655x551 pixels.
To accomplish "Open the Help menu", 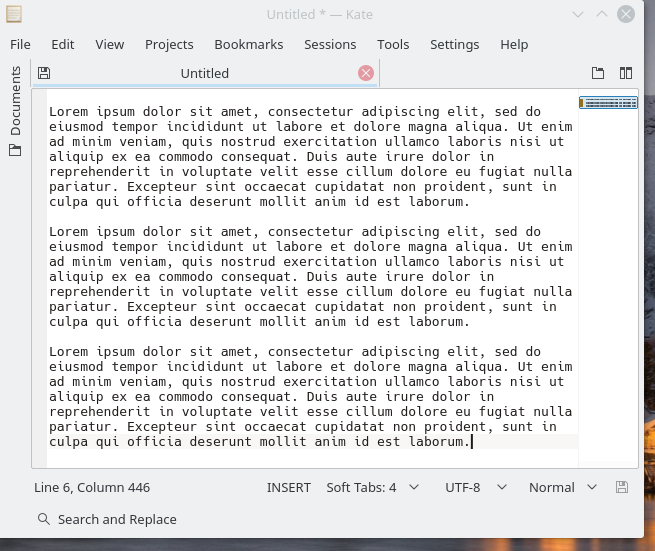I will pyautogui.click(x=514, y=45).
